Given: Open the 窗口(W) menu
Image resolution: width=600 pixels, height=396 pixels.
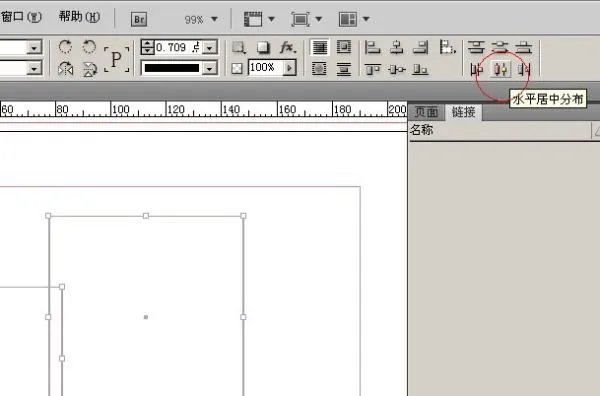Looking at the screenshot, I should click(x=21, y=17).
